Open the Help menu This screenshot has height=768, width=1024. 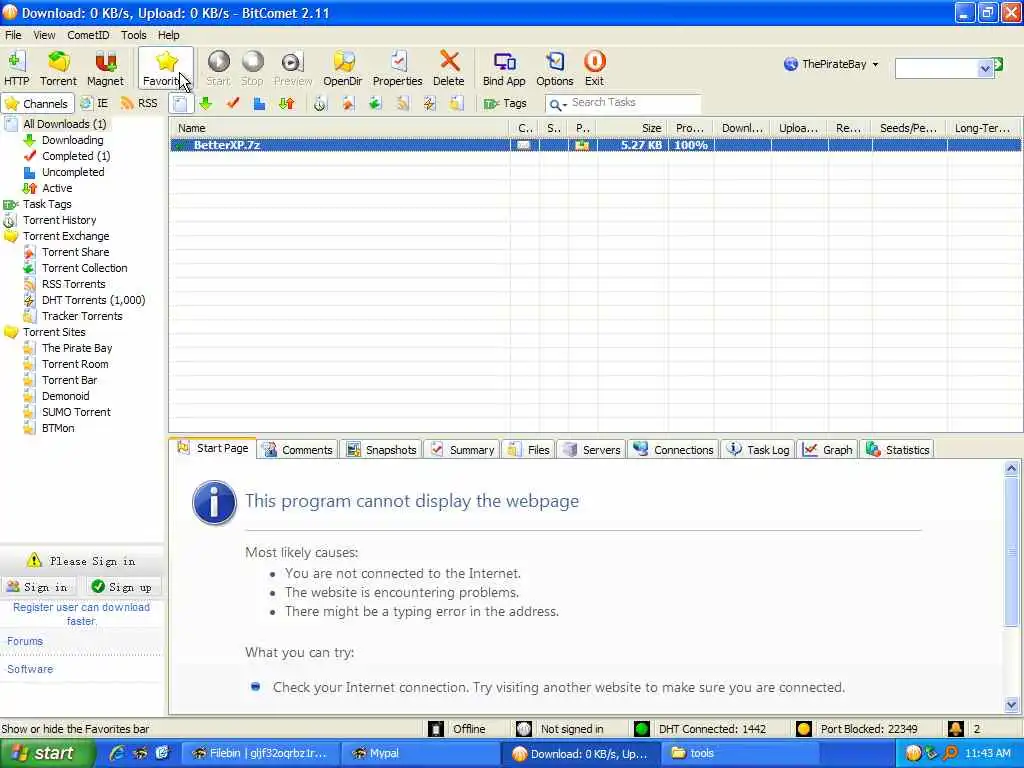pos(168,35)
